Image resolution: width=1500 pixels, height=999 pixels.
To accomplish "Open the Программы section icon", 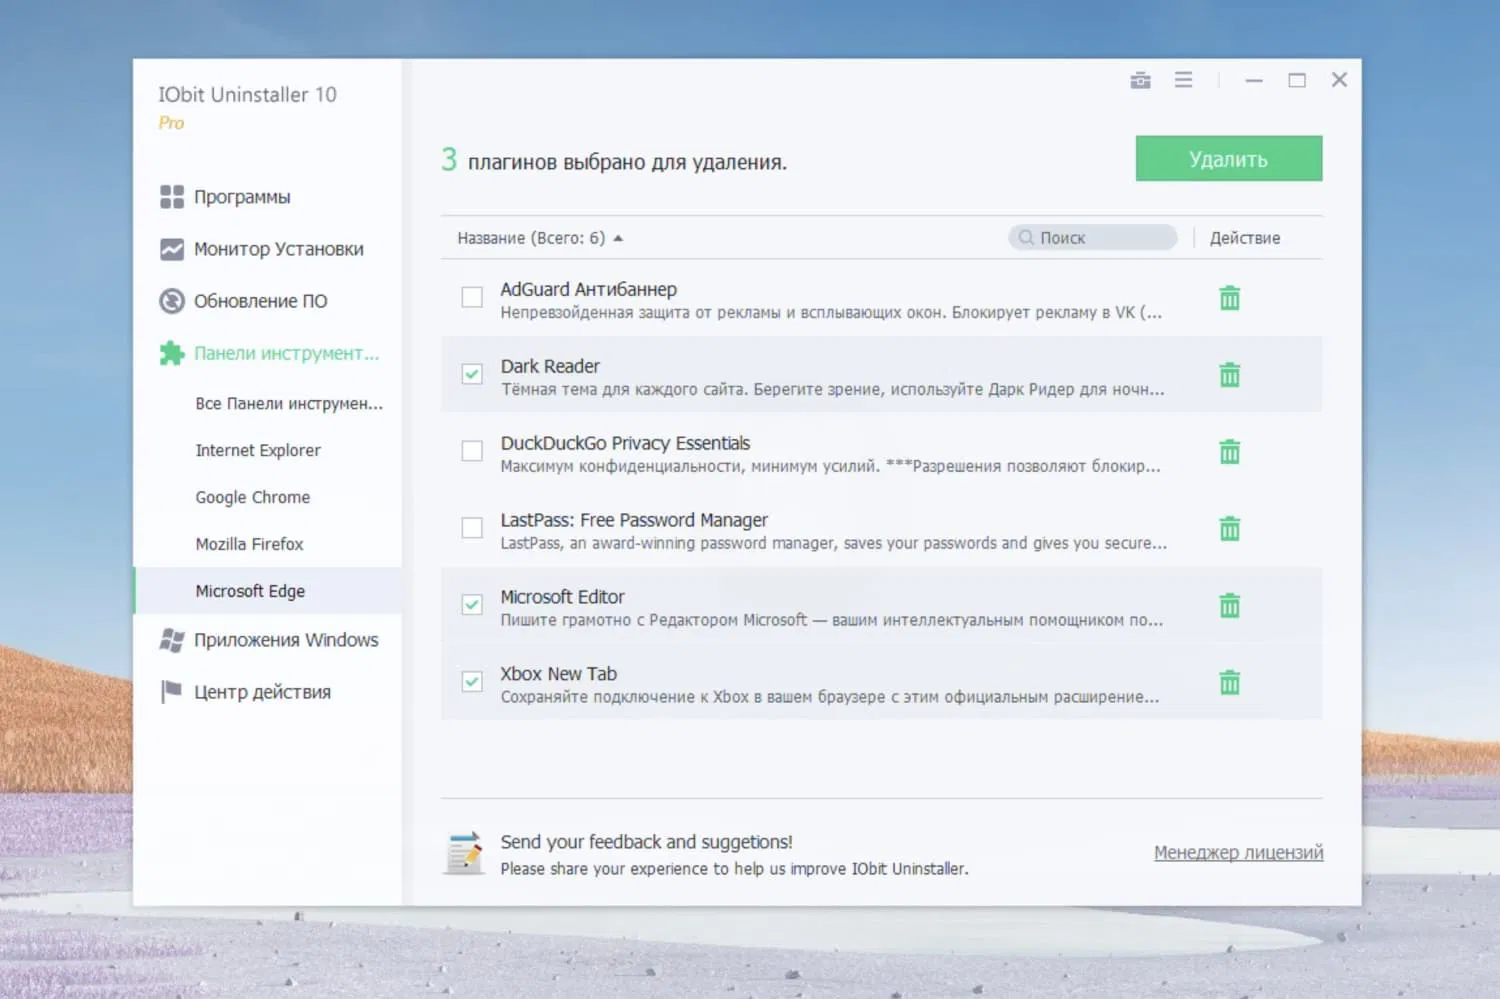I will pyautogui.click(x=172, y=196).
